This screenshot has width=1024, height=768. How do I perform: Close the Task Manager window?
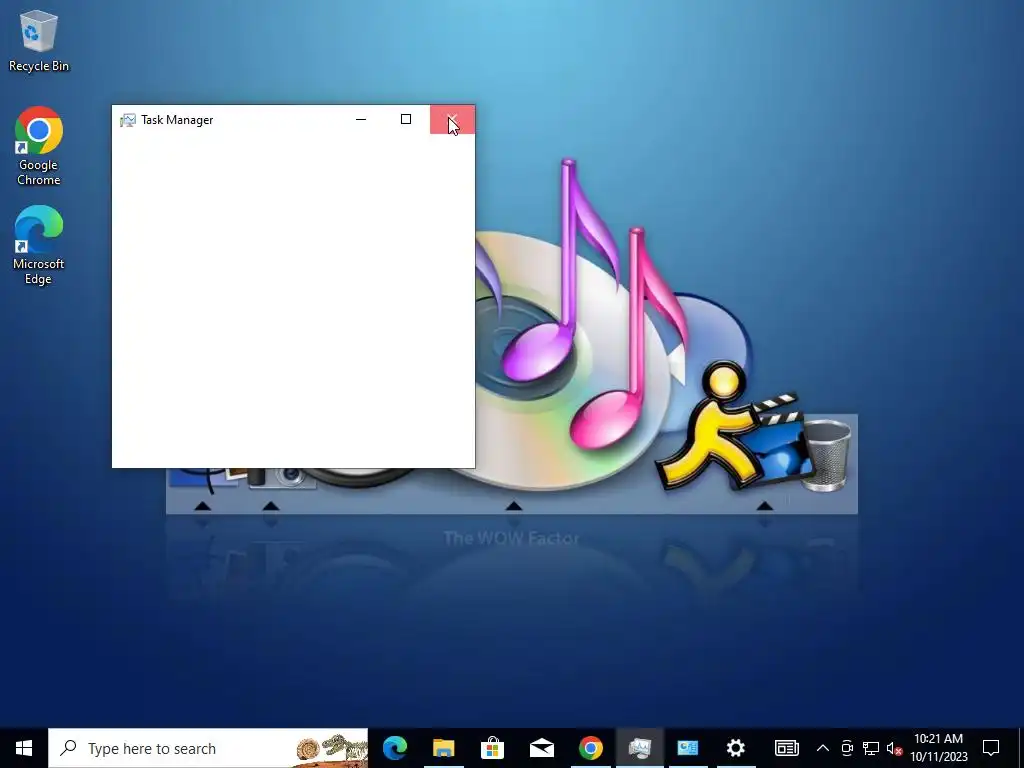coord(453,120)
